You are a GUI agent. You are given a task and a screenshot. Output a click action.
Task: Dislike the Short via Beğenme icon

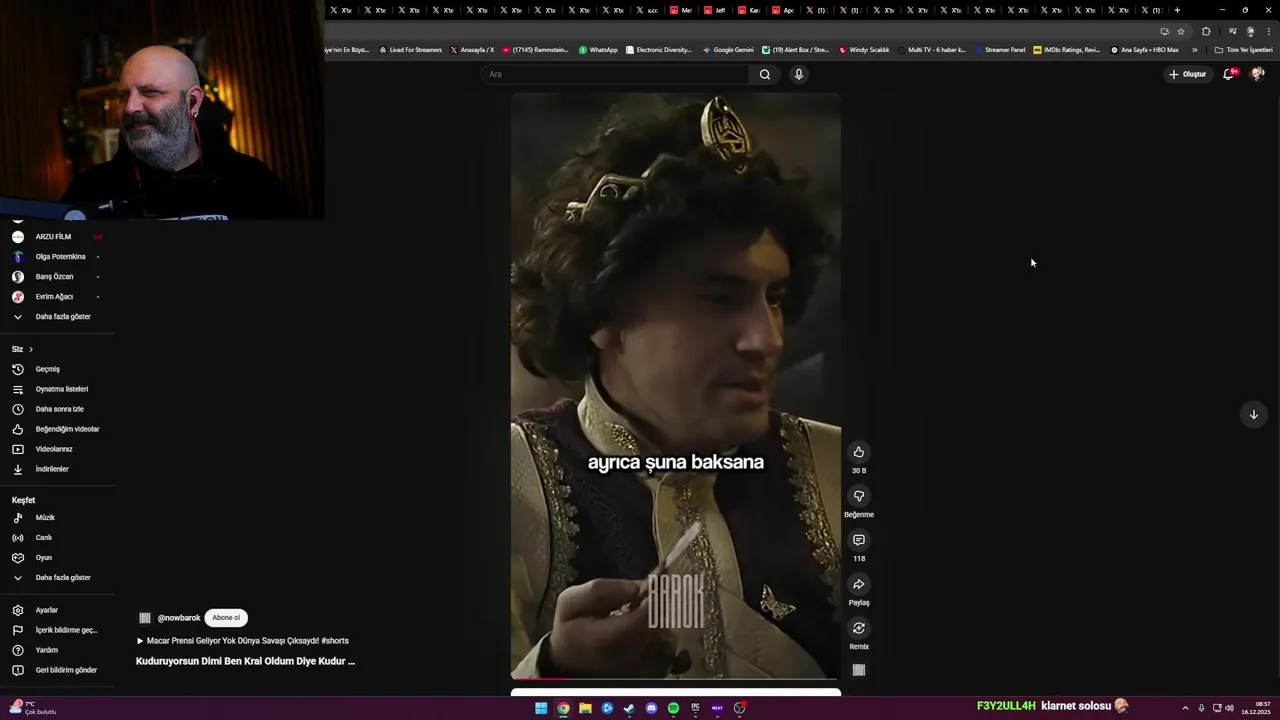tap(858, 496)
